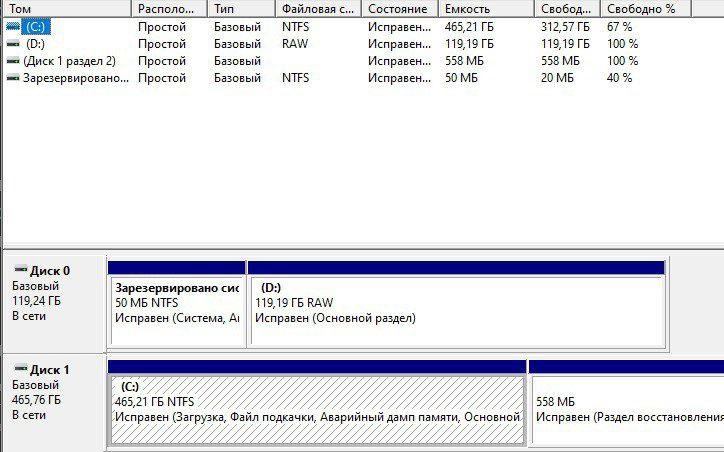724x452 pixels.
Task: Select the Диск 0 disk label
Action: 50,271
